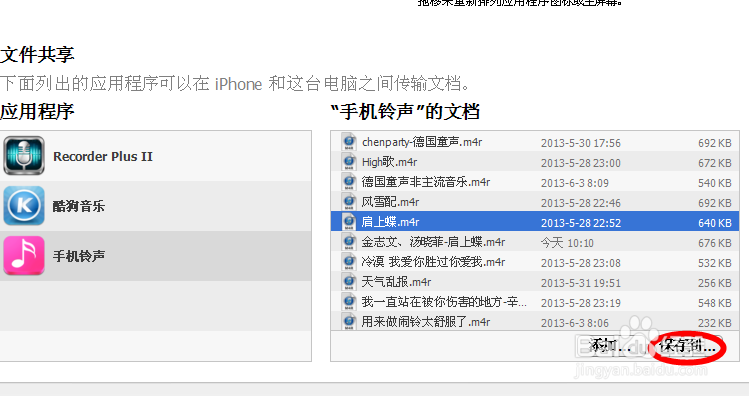Click the date 2013-5-28 22:46

point(580,203)
